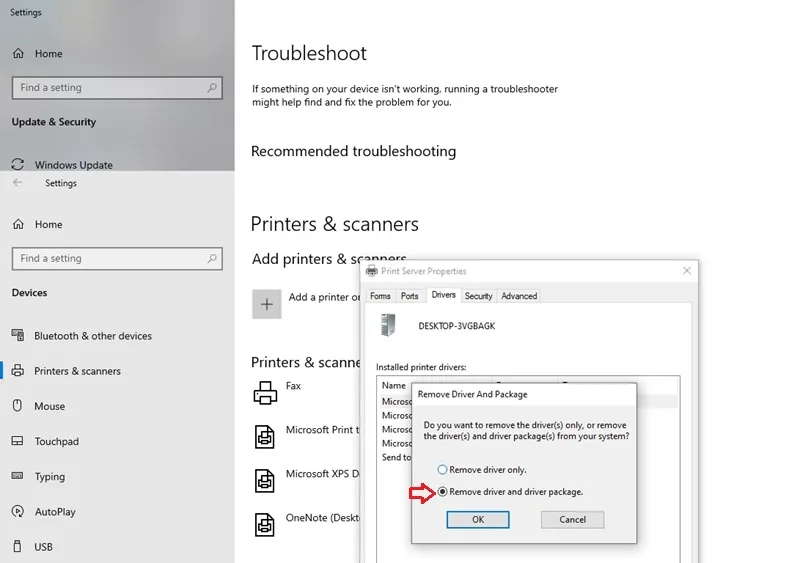Click the back arrow next to Settings

[x=18, y=183]
